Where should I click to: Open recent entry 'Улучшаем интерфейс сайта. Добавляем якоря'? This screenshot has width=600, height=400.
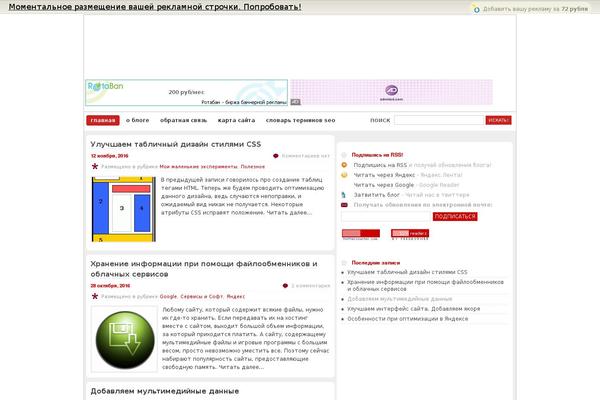tap(414, 309)
